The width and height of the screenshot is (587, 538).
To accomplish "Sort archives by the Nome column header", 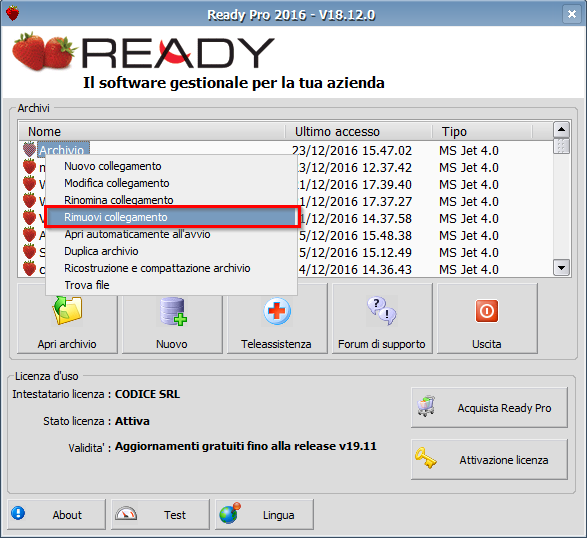I will pos(152,131).
